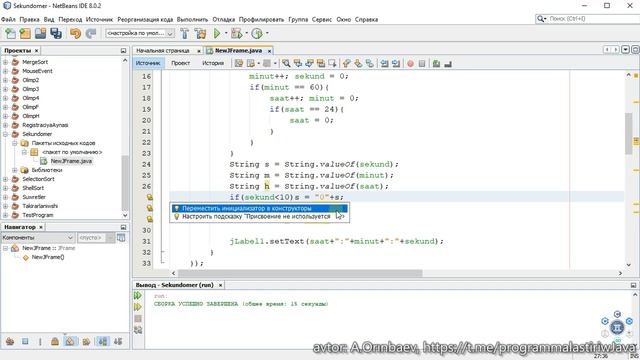The image size is (640, 360).
Task: Close the NewJFrame.java editor tab
Action: (269, 51)
